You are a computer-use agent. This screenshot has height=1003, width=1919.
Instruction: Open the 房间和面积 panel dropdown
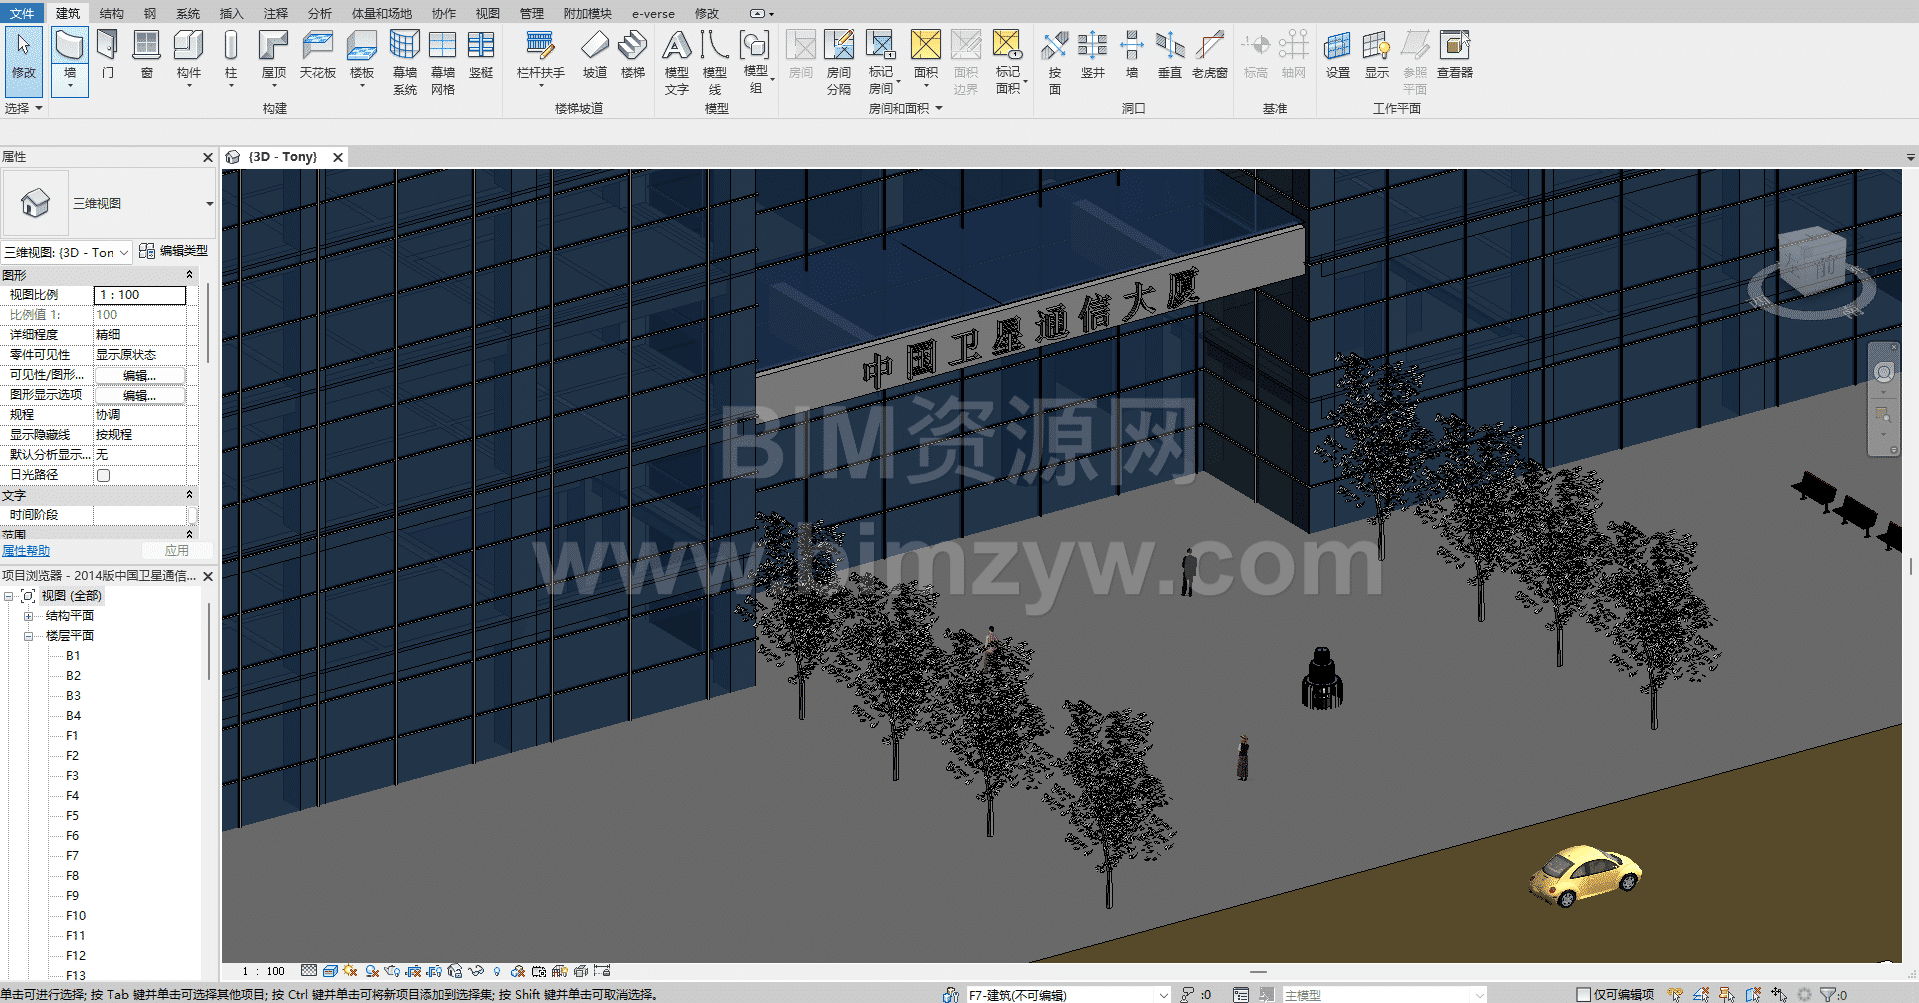tap(905, 108)
